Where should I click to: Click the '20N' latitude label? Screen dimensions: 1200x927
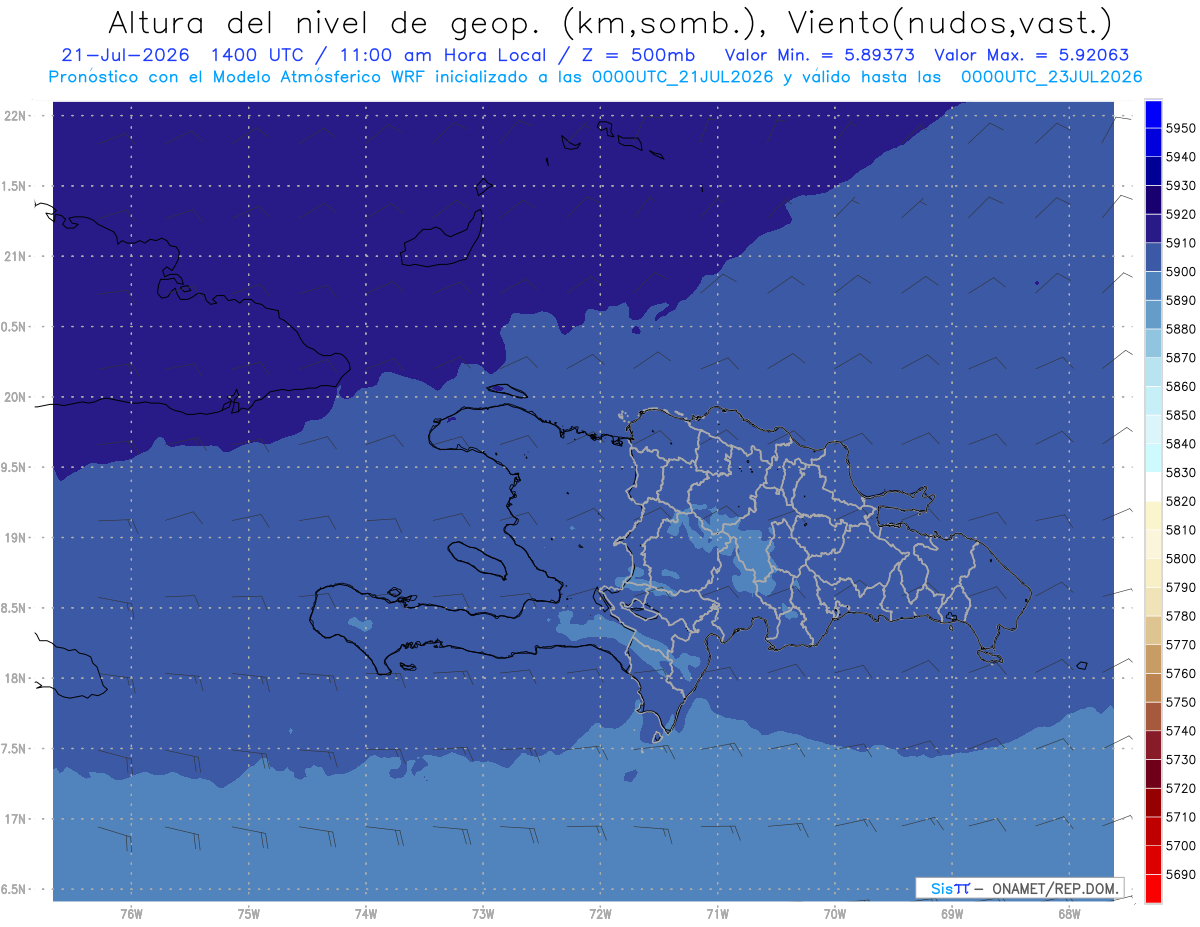[15, 397]
